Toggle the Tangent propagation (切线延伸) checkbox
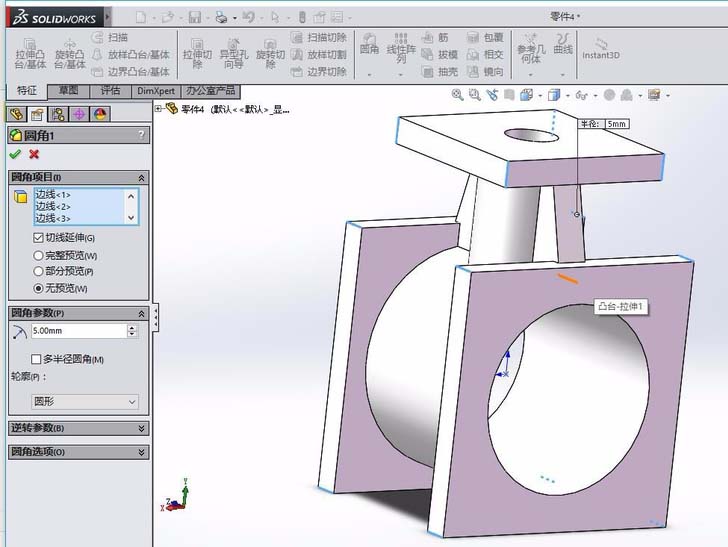This screenshot has height=547, width=728. point(39,238)
